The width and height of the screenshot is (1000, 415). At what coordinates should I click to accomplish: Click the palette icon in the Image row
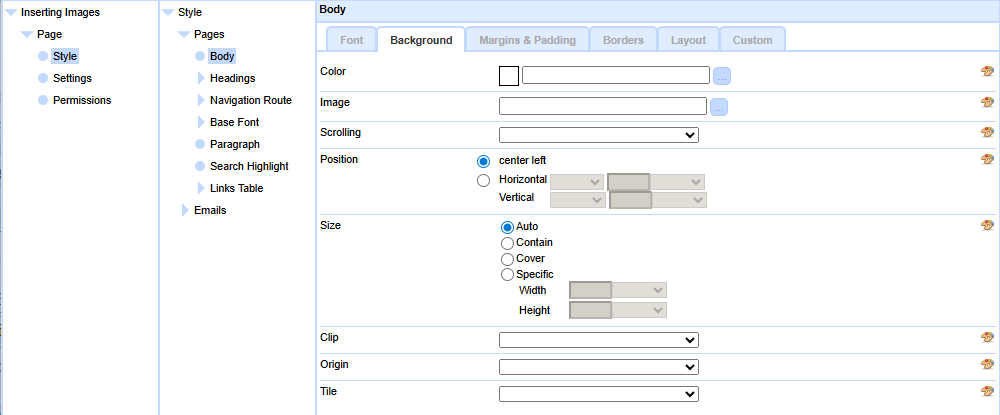[987, 102]
